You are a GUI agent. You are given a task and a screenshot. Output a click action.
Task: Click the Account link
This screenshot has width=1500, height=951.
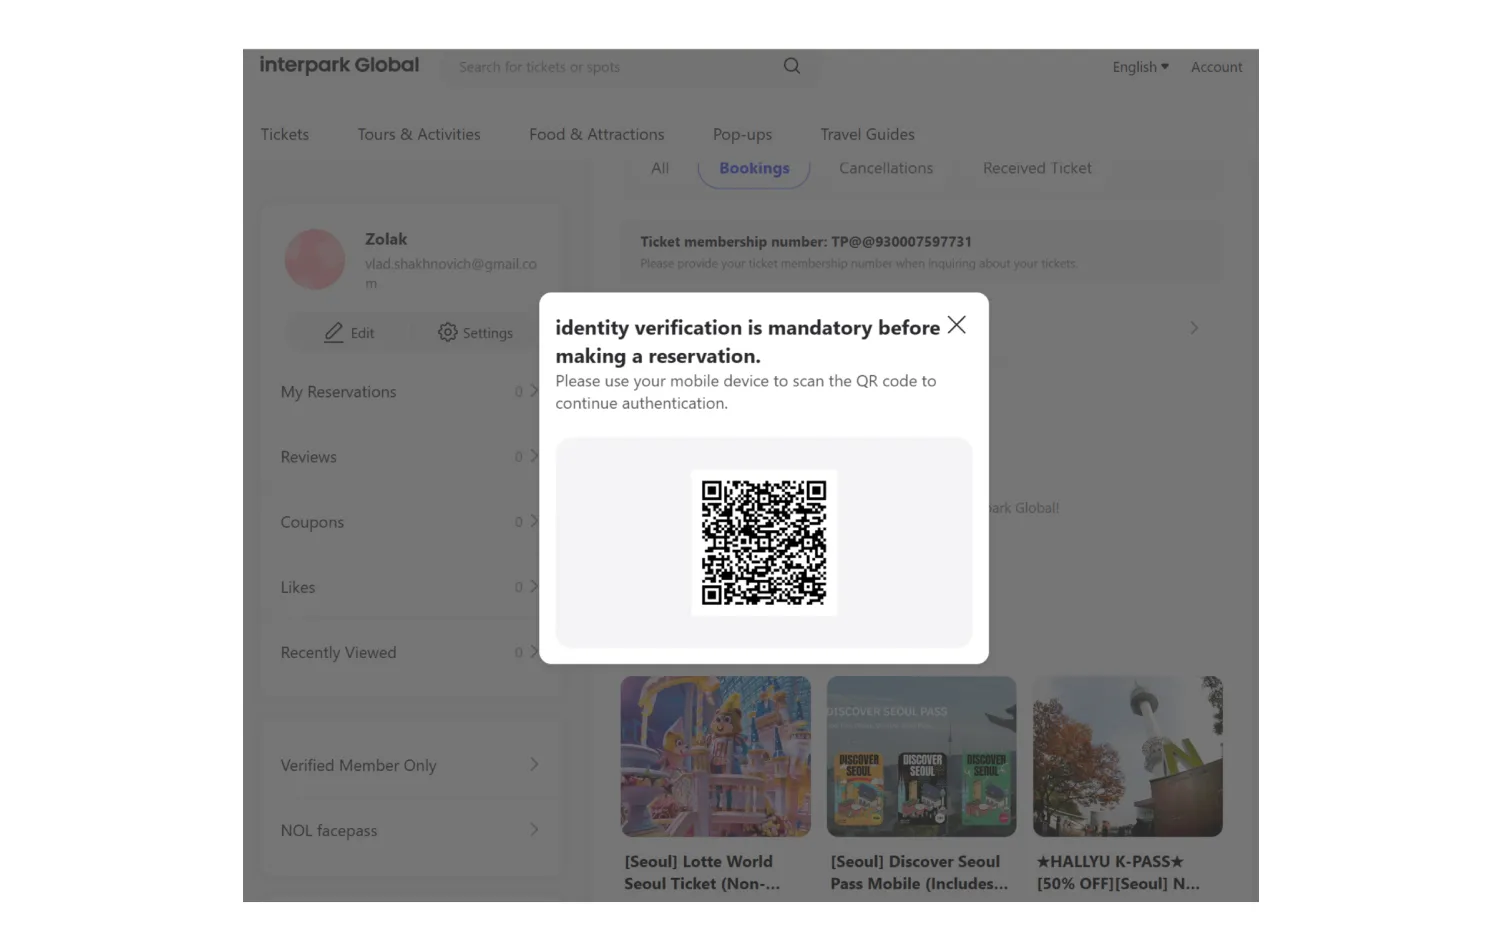click(x=1216, y=67)
